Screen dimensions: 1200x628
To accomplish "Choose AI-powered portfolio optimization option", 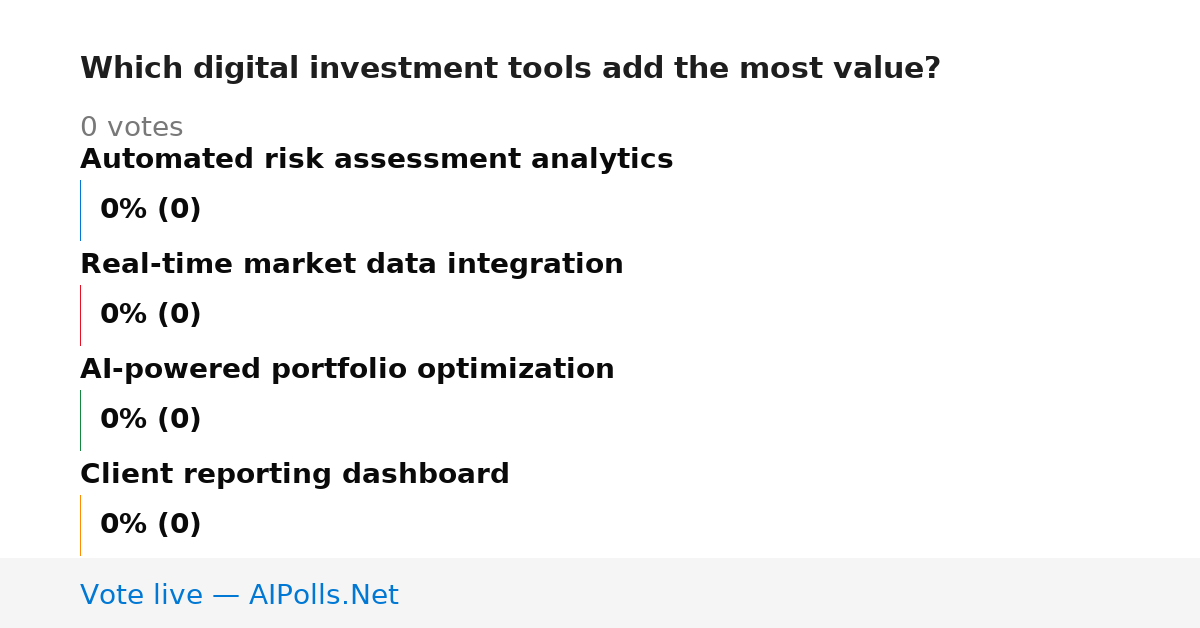I will (x=347, y=369).
